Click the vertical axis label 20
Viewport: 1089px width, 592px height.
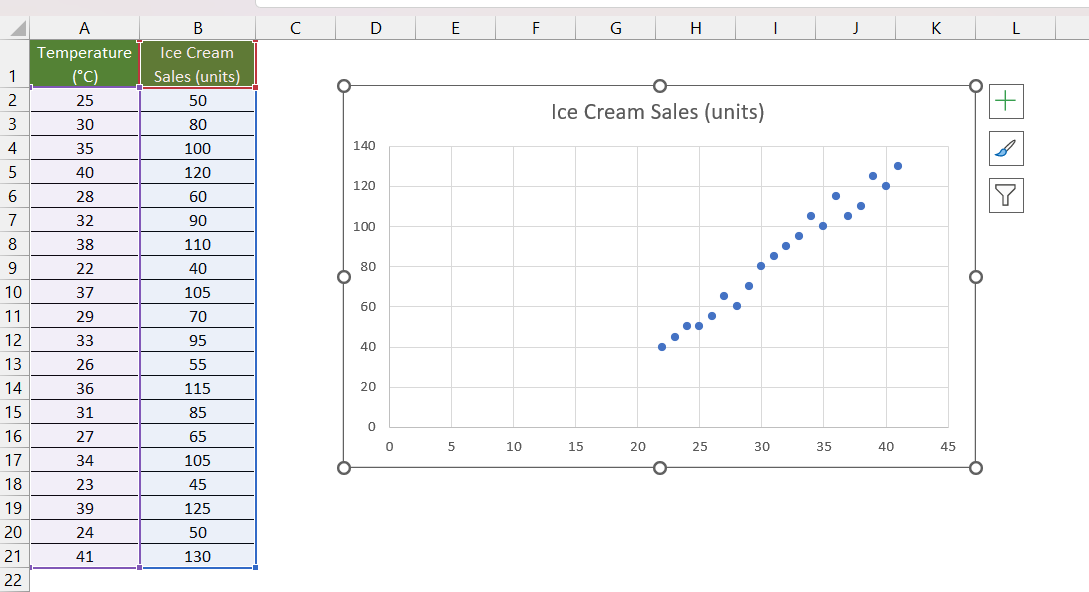pos(367,386)
